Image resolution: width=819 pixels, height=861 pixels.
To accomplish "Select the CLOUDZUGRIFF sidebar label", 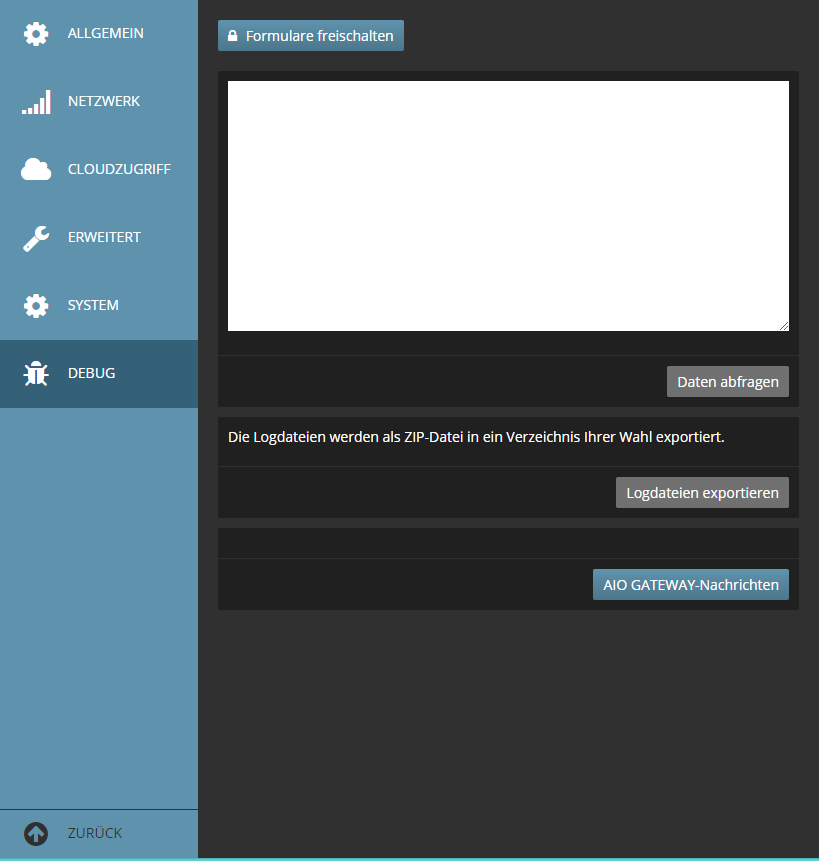I will coord(119,170).
